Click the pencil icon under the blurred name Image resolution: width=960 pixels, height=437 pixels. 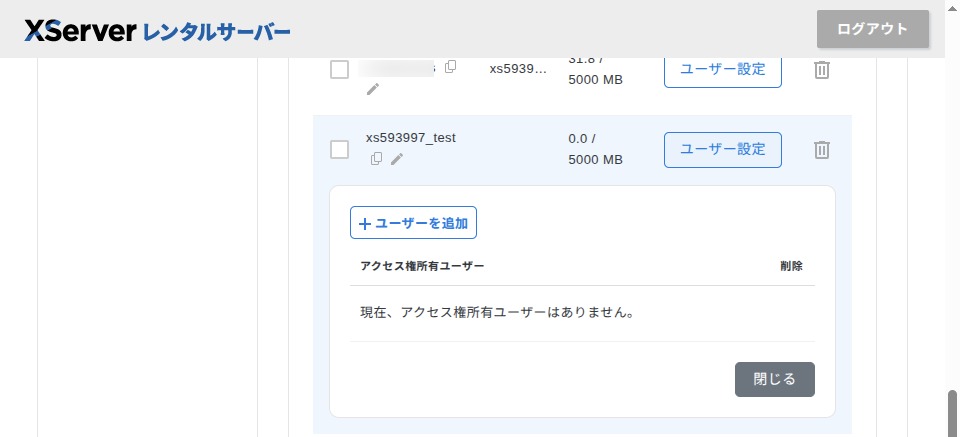pos(373,89)
